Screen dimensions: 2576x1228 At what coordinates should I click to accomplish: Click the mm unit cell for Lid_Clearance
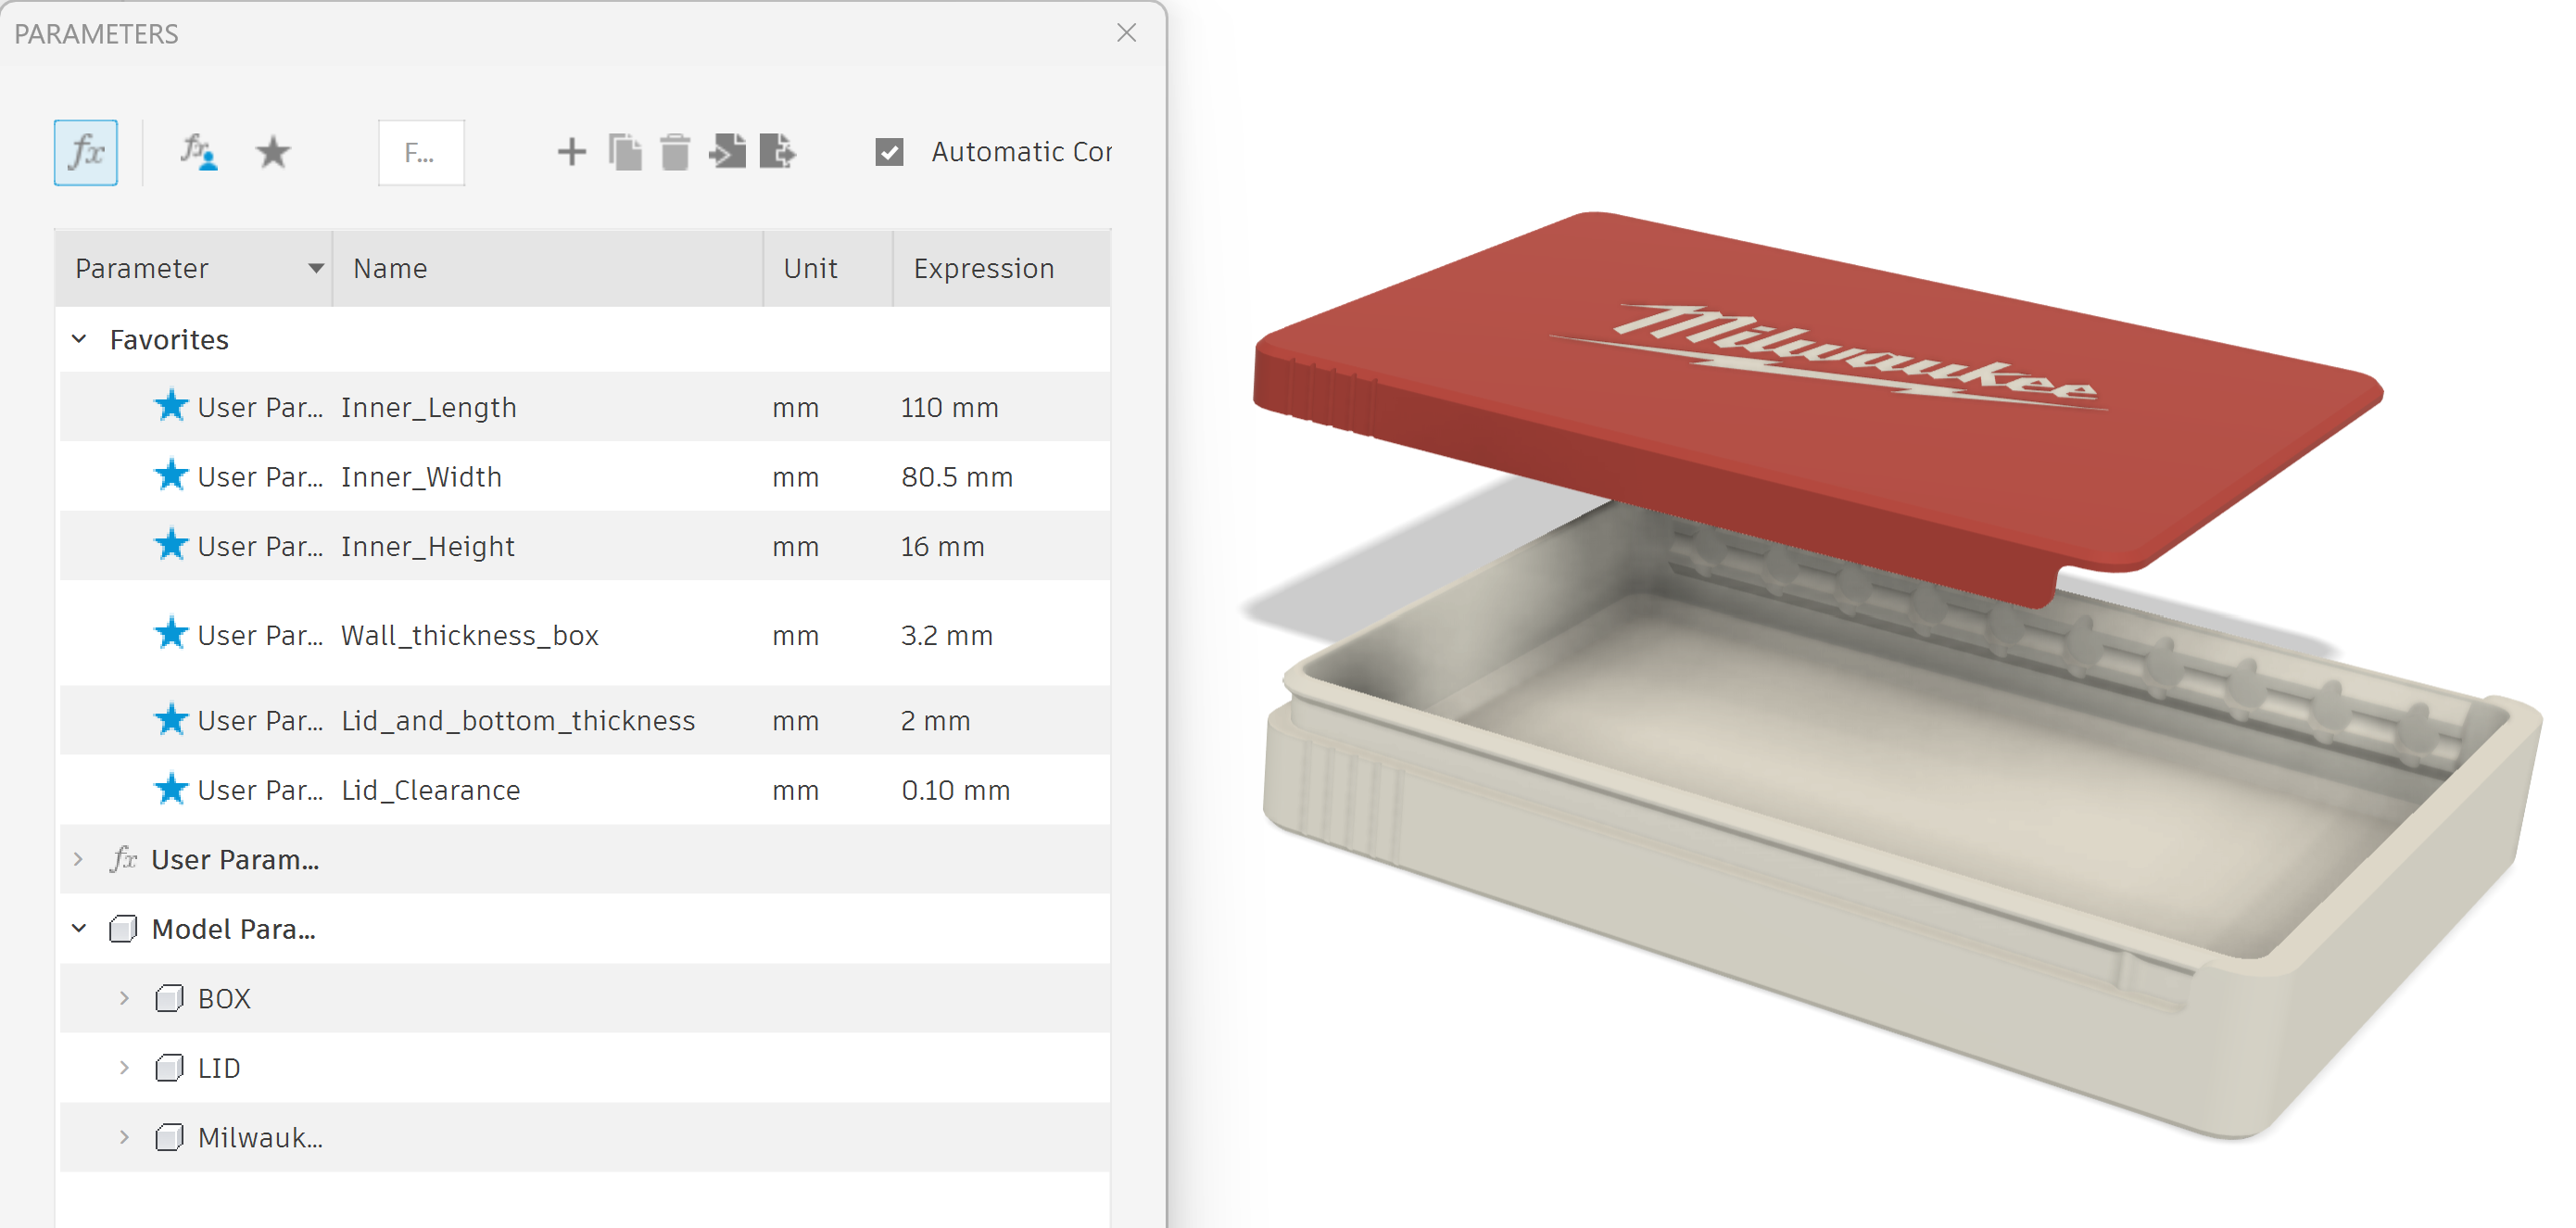[796, 791]
